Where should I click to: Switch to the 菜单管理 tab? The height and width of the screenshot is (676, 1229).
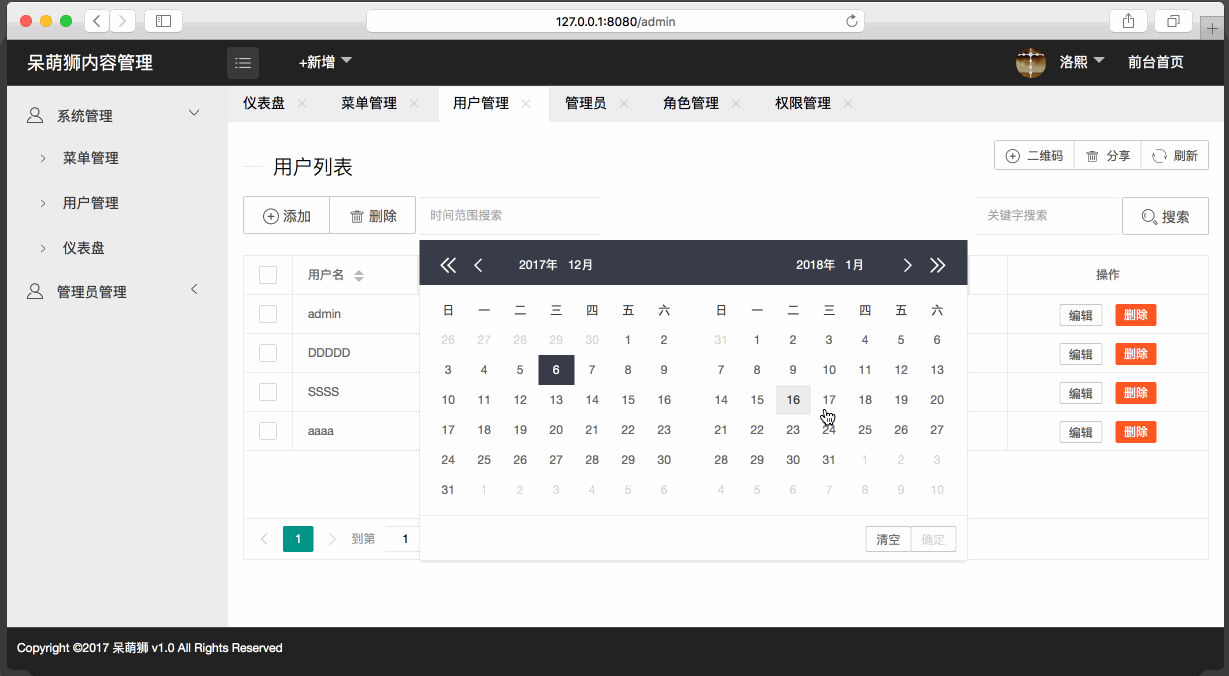click(x=369, y=103)
